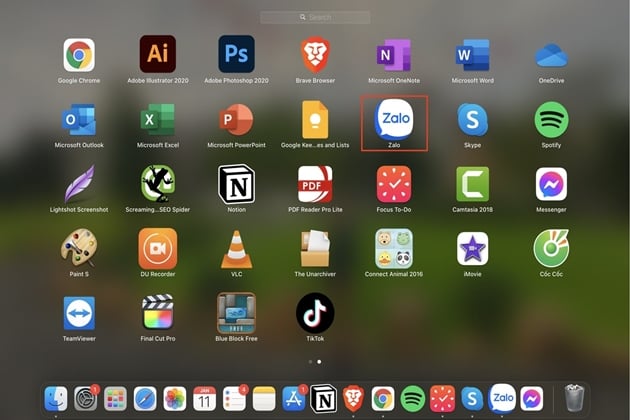Open Adobe Photoshop 2020
This screenshot has width=630, height=420.
[x=236, y=54]
